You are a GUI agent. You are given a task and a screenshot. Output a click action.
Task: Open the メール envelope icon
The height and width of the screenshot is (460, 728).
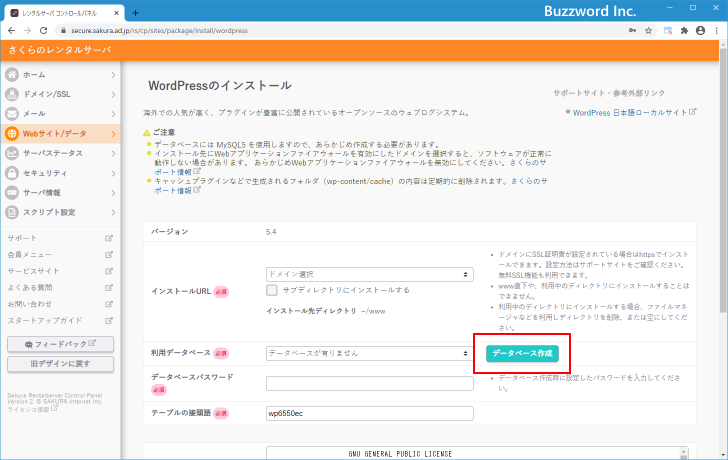(x=12, y=114)
